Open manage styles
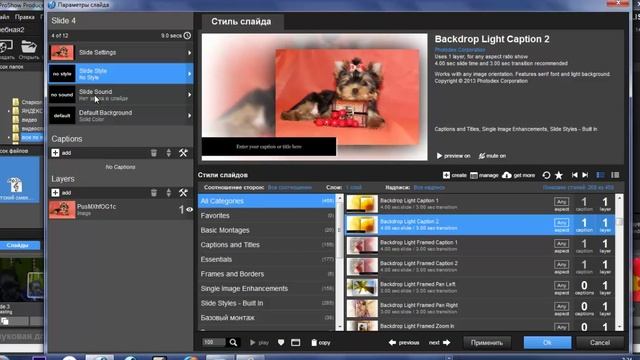This screenshot has width=640, height=360. tap(484, 175)
